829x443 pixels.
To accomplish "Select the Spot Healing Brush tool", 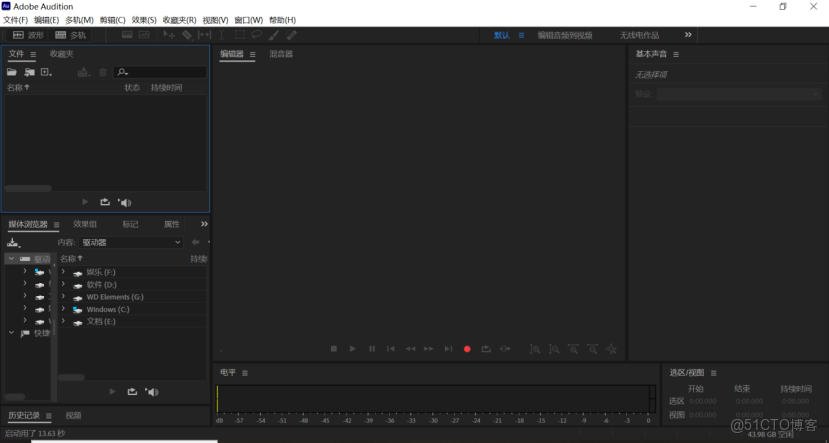I will pyautogui.click(x=291, y=35).
